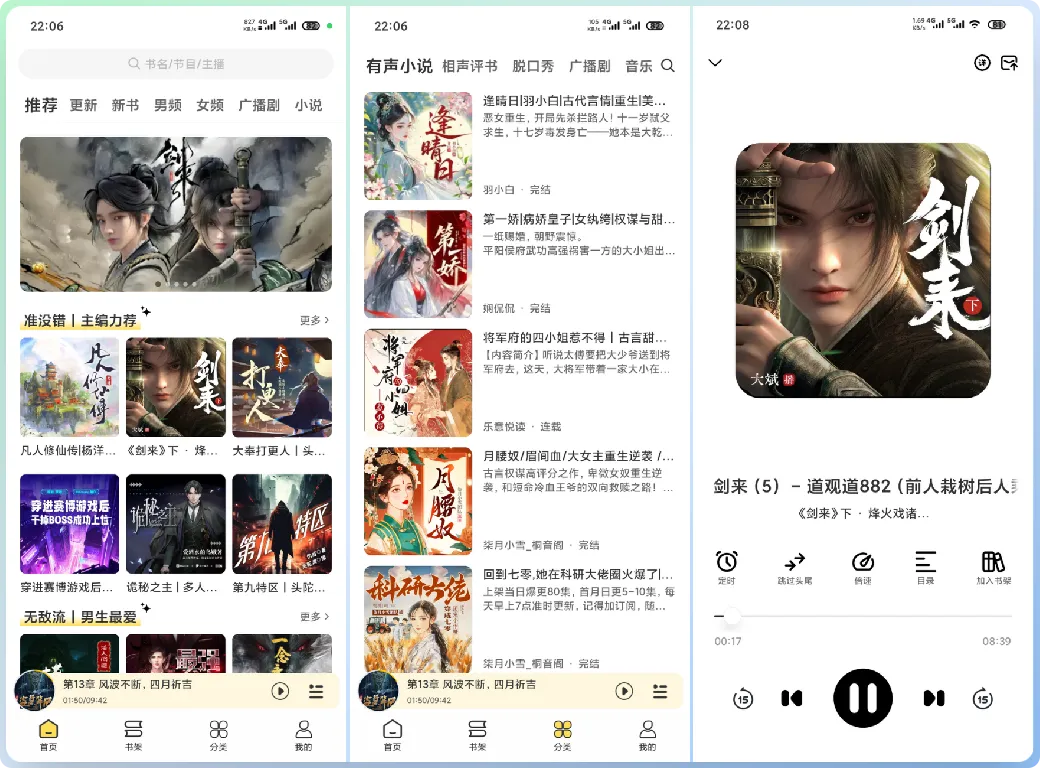Open the 小说 tab on the home screen
Viewport: 1040px width, 768px height.
coord(308,105)
